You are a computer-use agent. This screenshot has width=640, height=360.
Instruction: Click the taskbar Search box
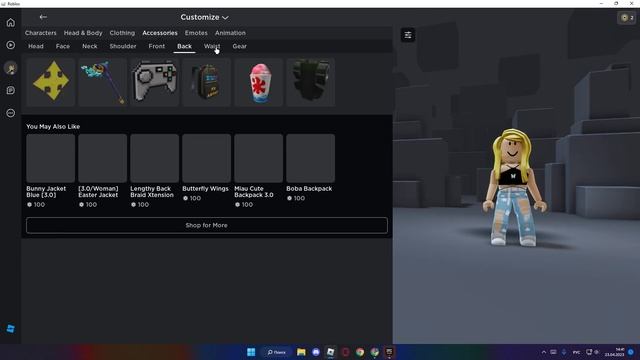coord(276,352)
